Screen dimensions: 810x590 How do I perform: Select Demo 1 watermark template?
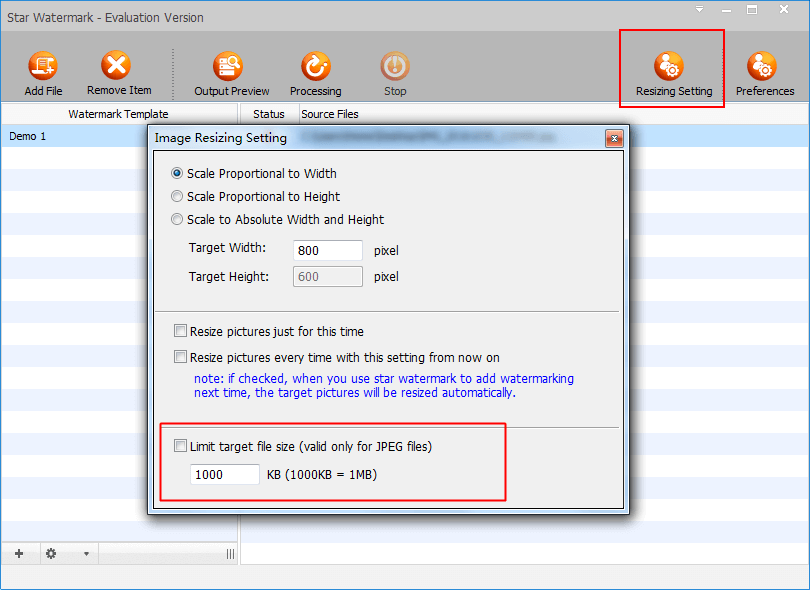[28, 136]
